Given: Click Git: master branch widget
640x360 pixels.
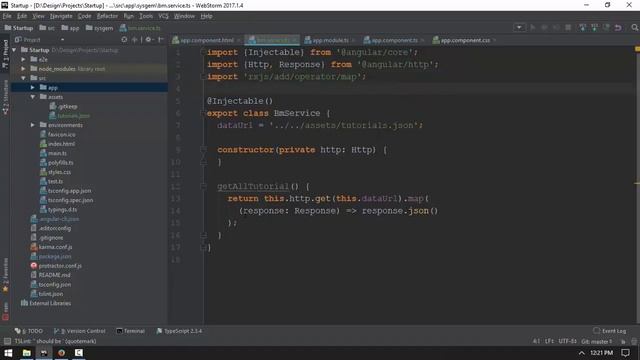Looking at the screenshot, I should (597, 341).
